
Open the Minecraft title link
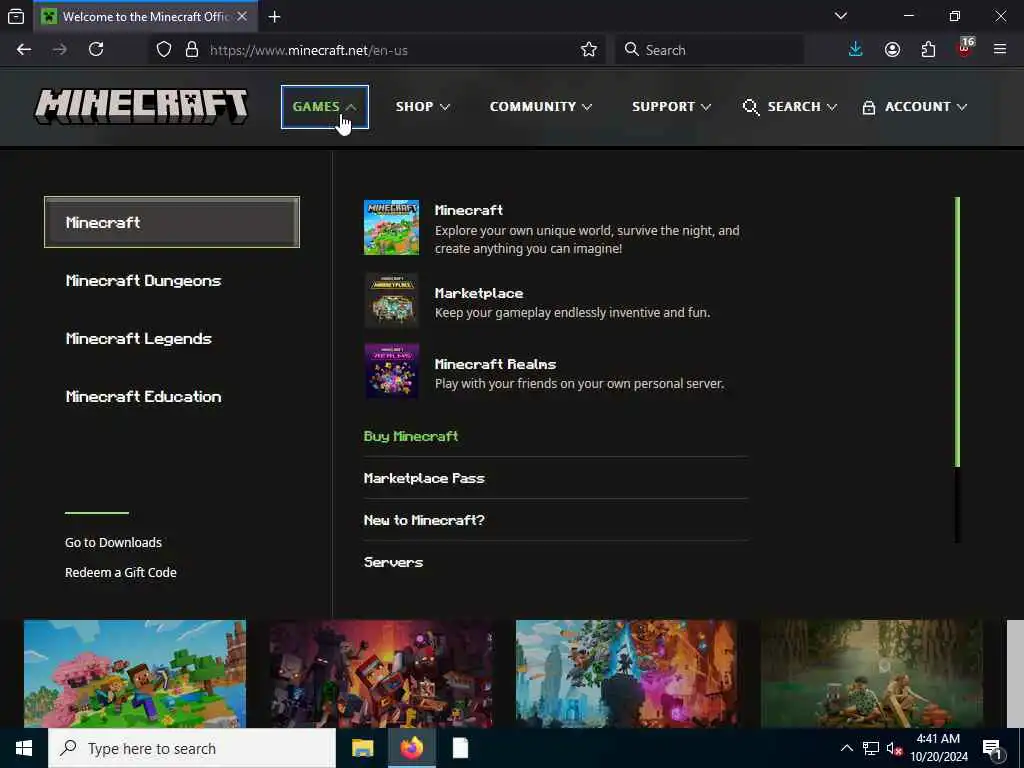coord(469,210)
